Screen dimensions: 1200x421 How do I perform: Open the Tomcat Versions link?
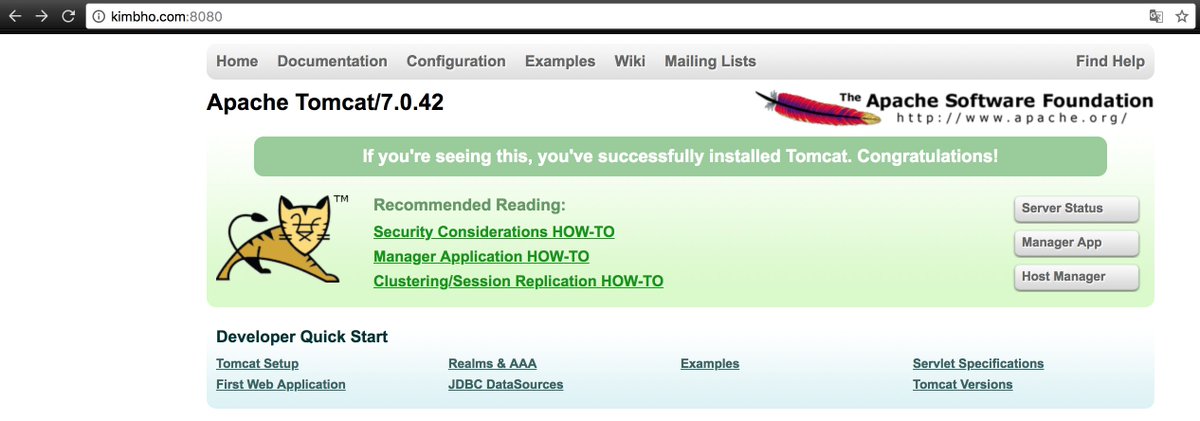pos(962,385)
